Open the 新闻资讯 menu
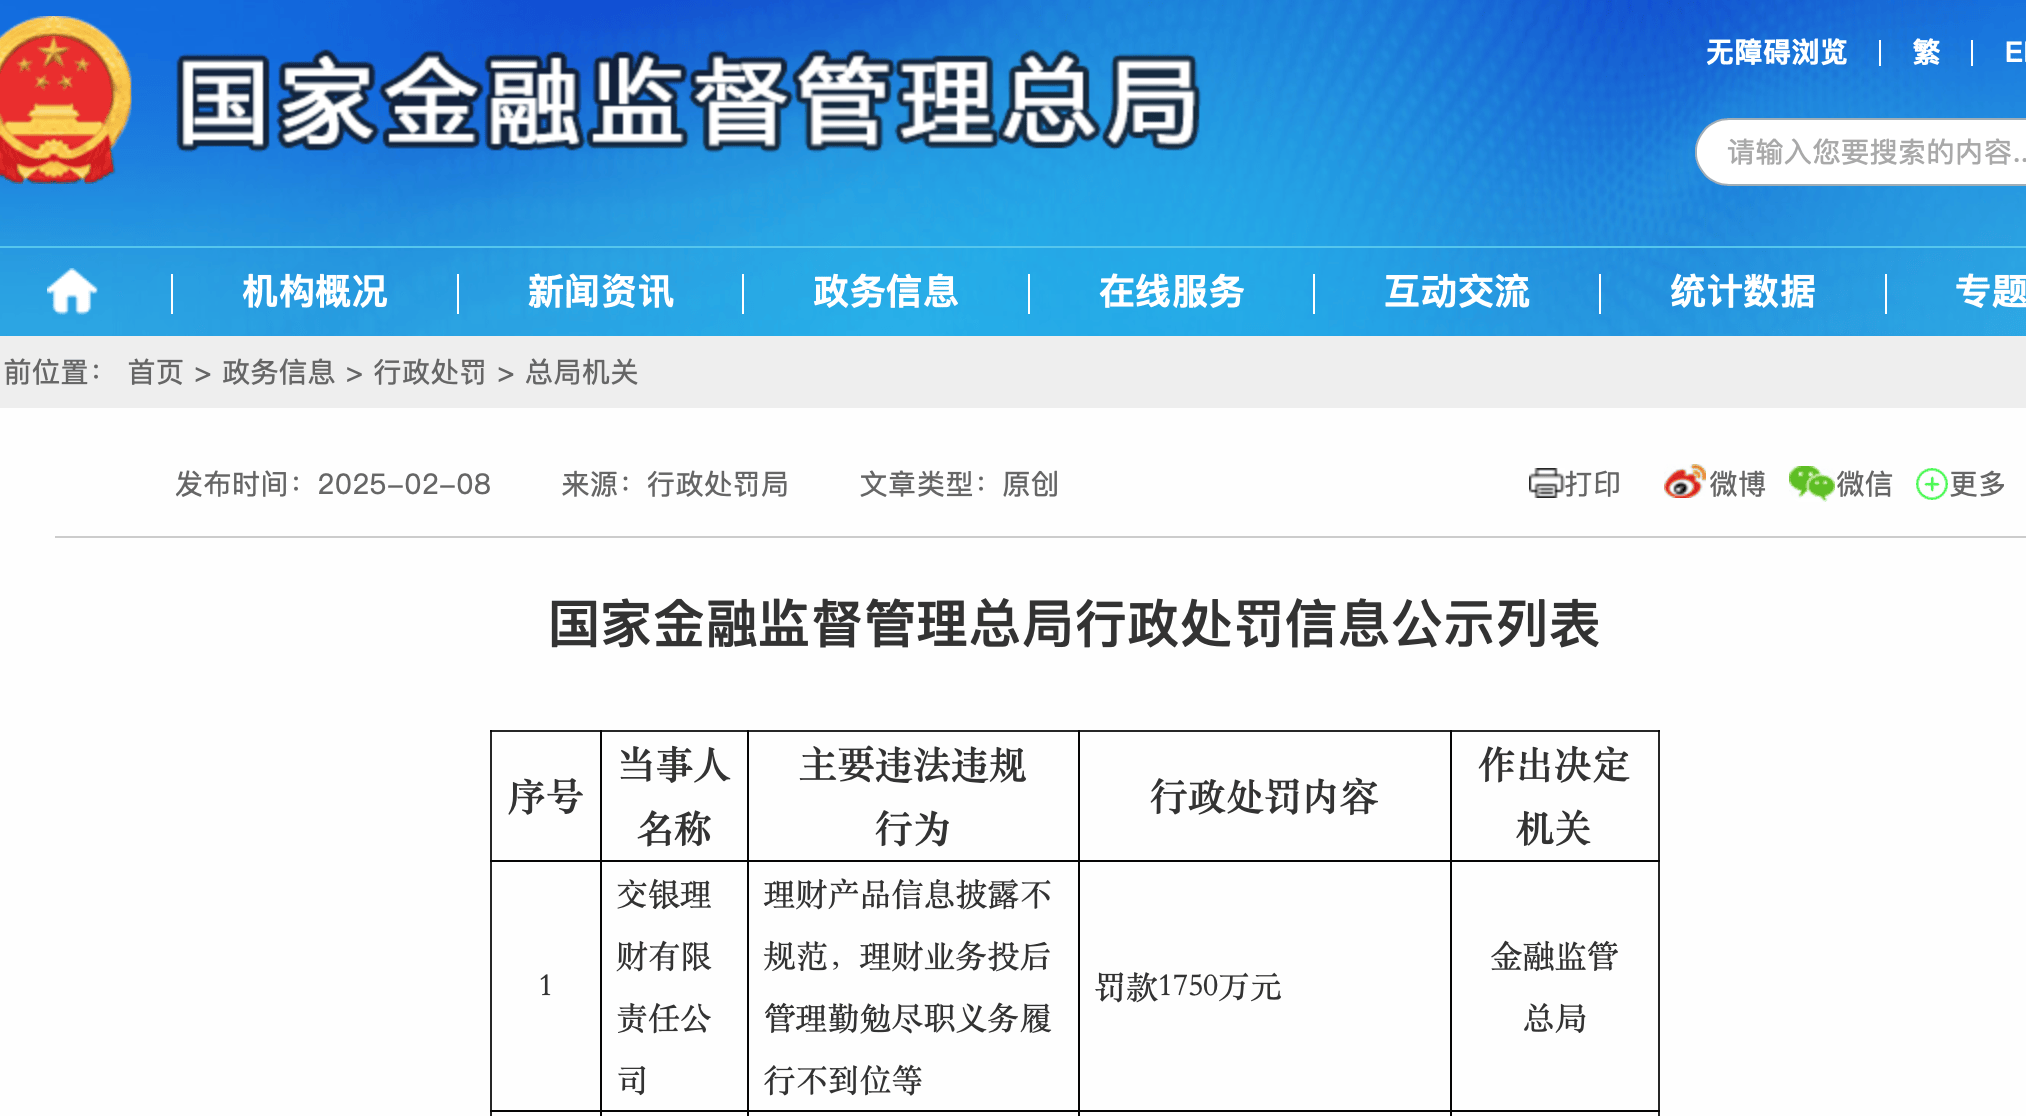 (x=601, y=292)
